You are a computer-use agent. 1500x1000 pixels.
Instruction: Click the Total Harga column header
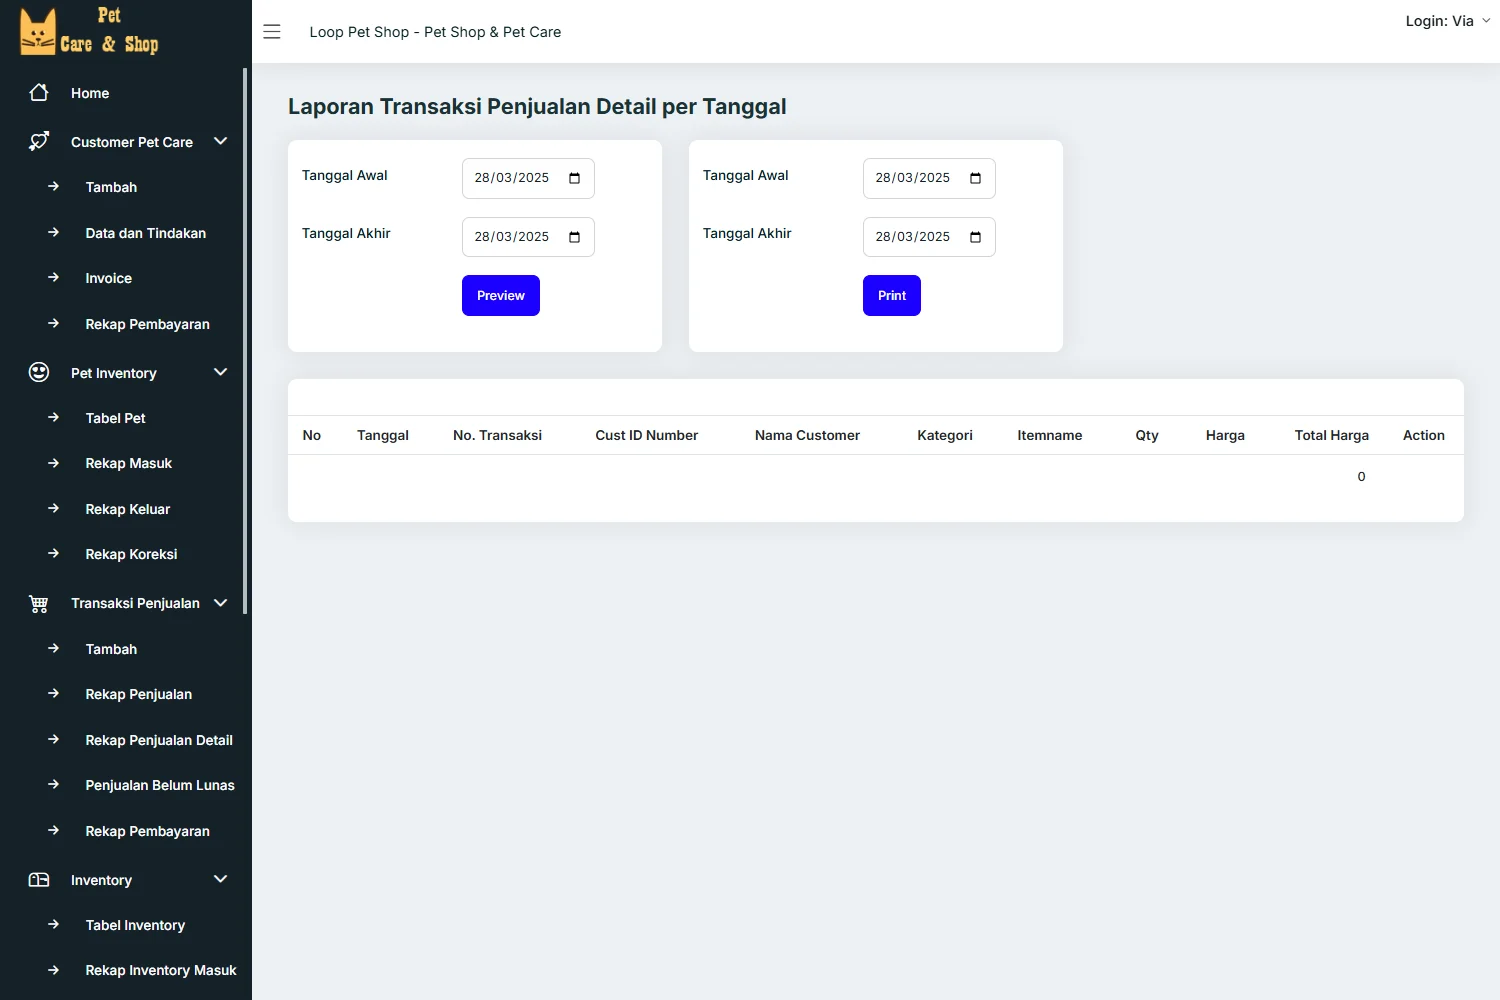(x=1332, y=435)
